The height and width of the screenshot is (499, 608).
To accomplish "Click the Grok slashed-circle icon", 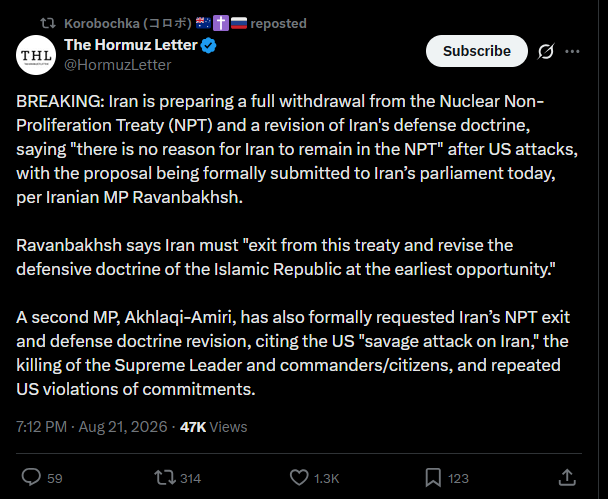I will 546,51.
